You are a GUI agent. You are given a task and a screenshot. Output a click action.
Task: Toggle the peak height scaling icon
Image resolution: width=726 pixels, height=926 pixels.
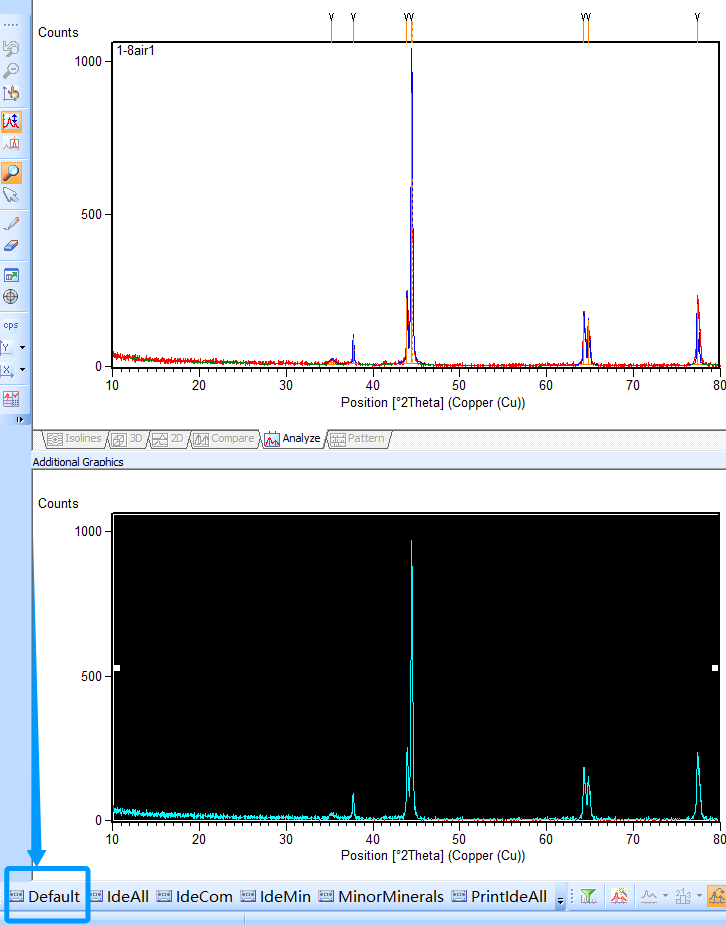coord(11,122)
